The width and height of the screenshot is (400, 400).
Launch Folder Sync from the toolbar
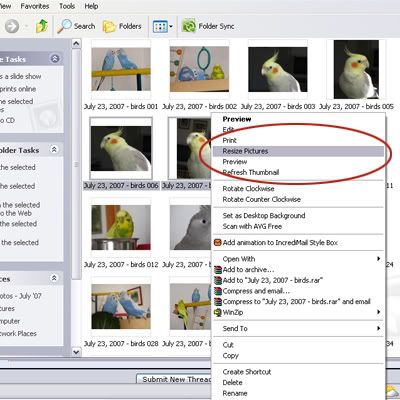[208, 26]
